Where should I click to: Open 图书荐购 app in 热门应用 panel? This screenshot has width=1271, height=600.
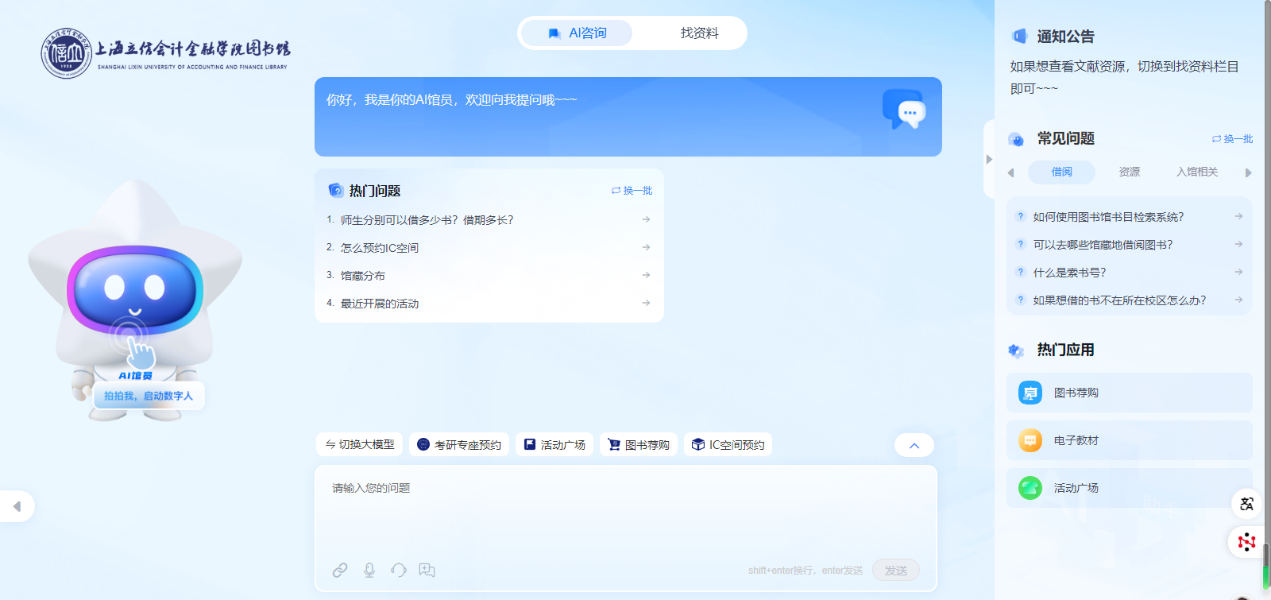click(1129, 393)
